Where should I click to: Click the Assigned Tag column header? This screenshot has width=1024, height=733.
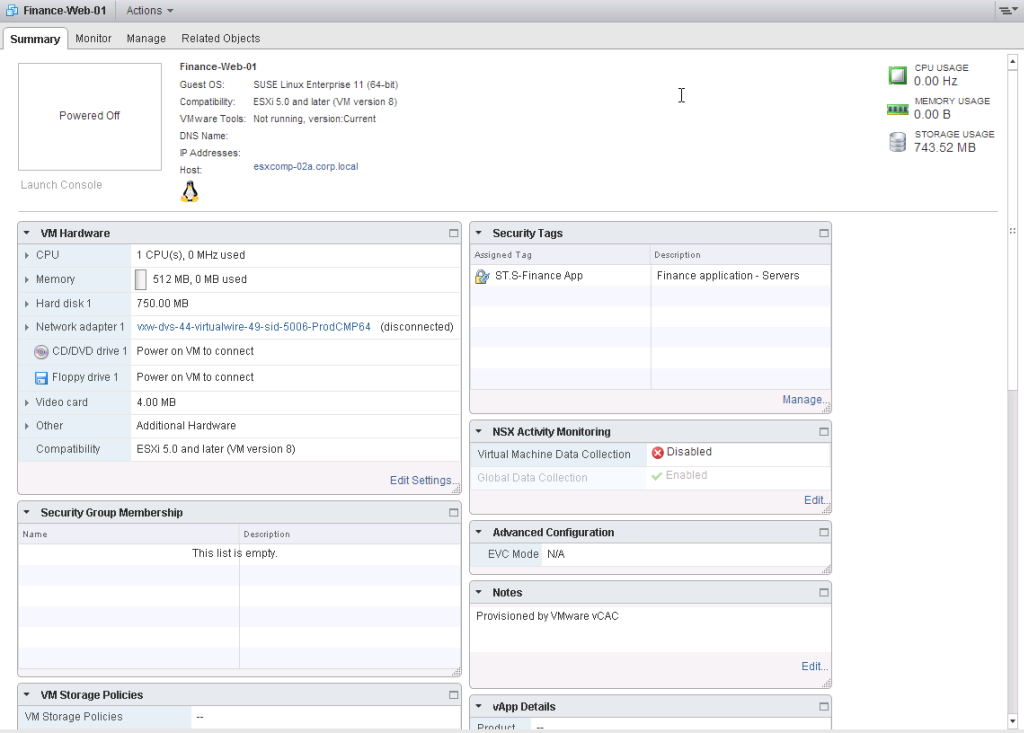coord(560,255)
